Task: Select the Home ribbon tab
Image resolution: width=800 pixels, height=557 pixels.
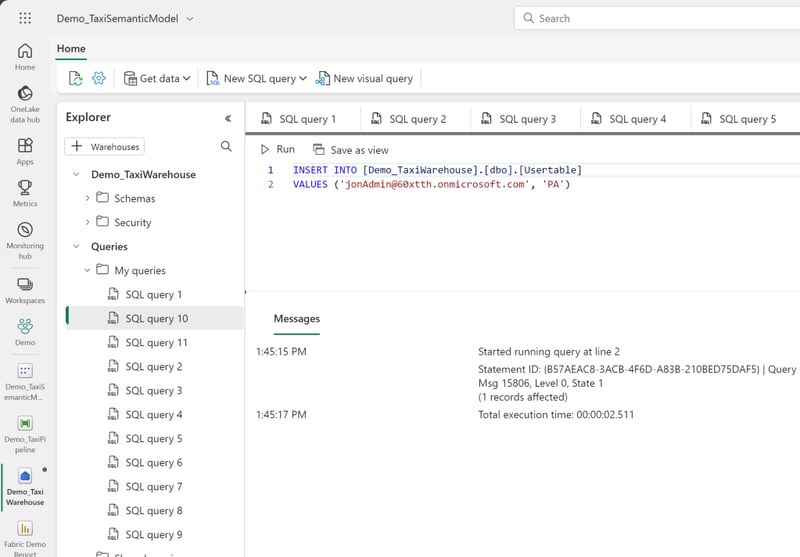Action: [71, 49]
